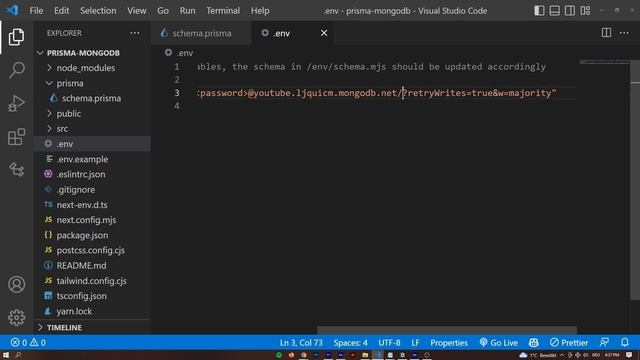
Task: Toggle bottom panel layout icon
Action: pos(554,11)
